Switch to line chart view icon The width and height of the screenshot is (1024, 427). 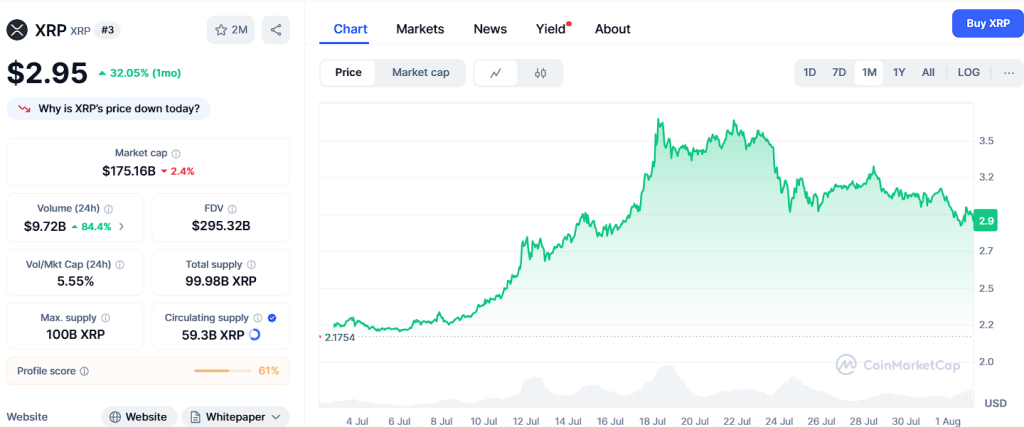[496, 73]
